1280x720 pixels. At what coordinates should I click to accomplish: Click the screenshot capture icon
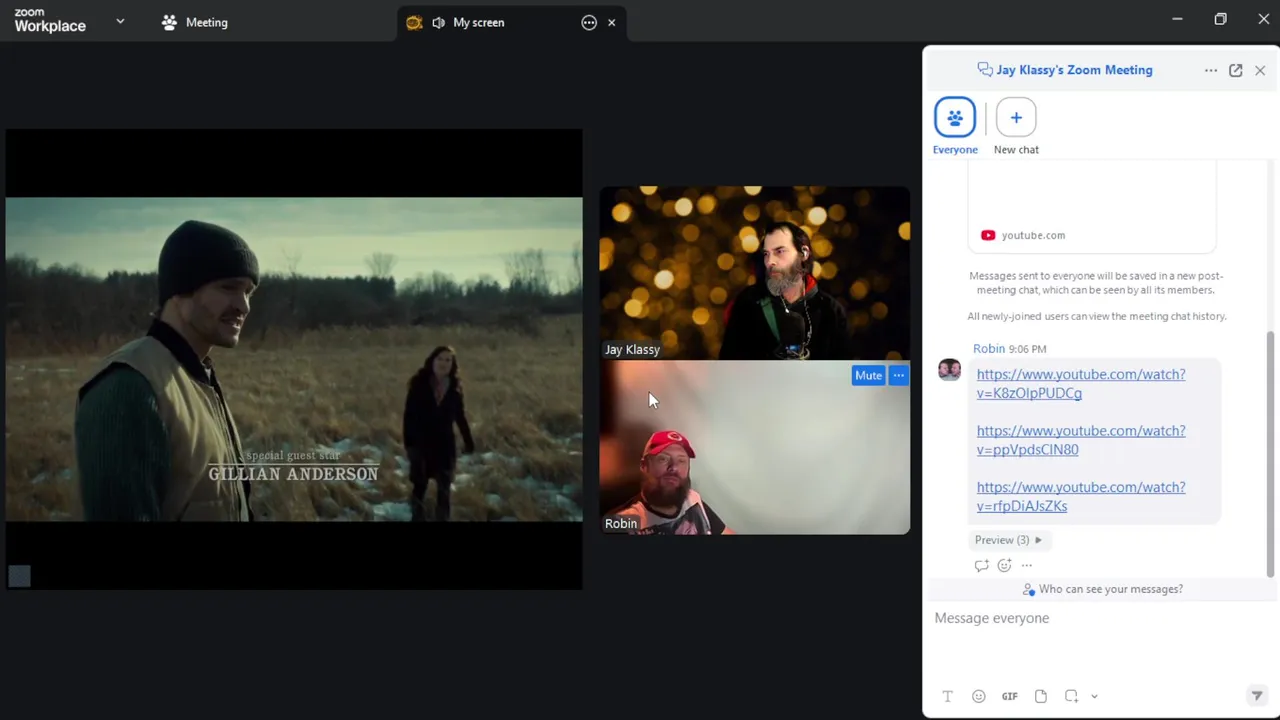pos(1071,696)
